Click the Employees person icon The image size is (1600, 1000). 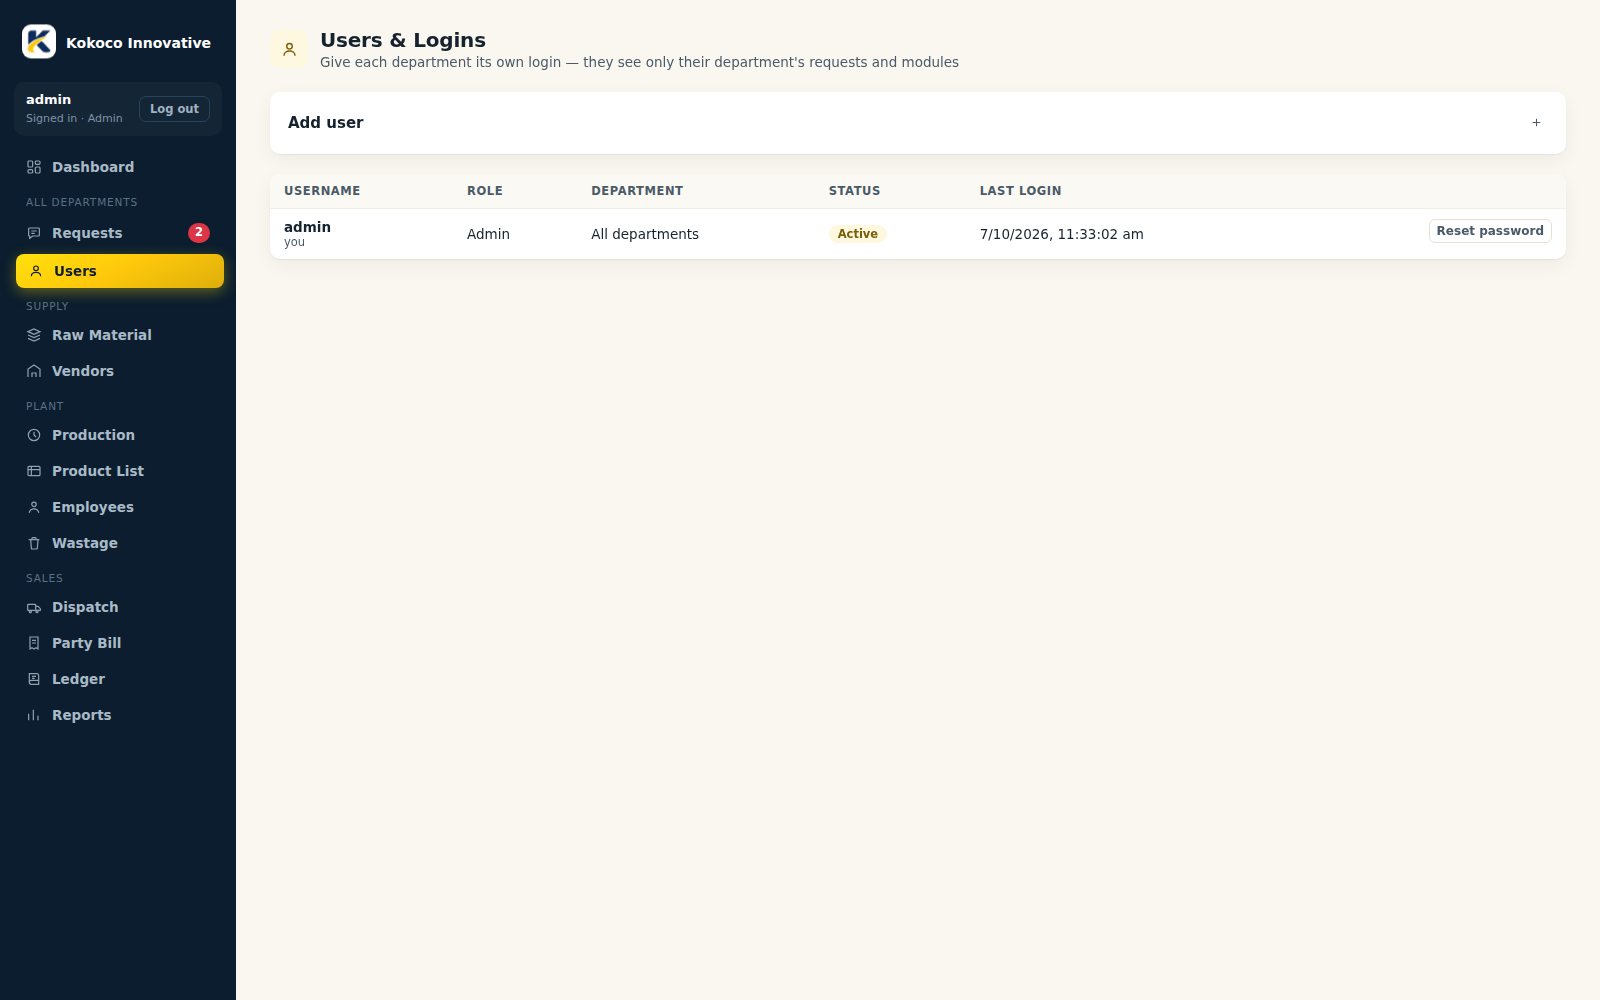pos(34,507)
